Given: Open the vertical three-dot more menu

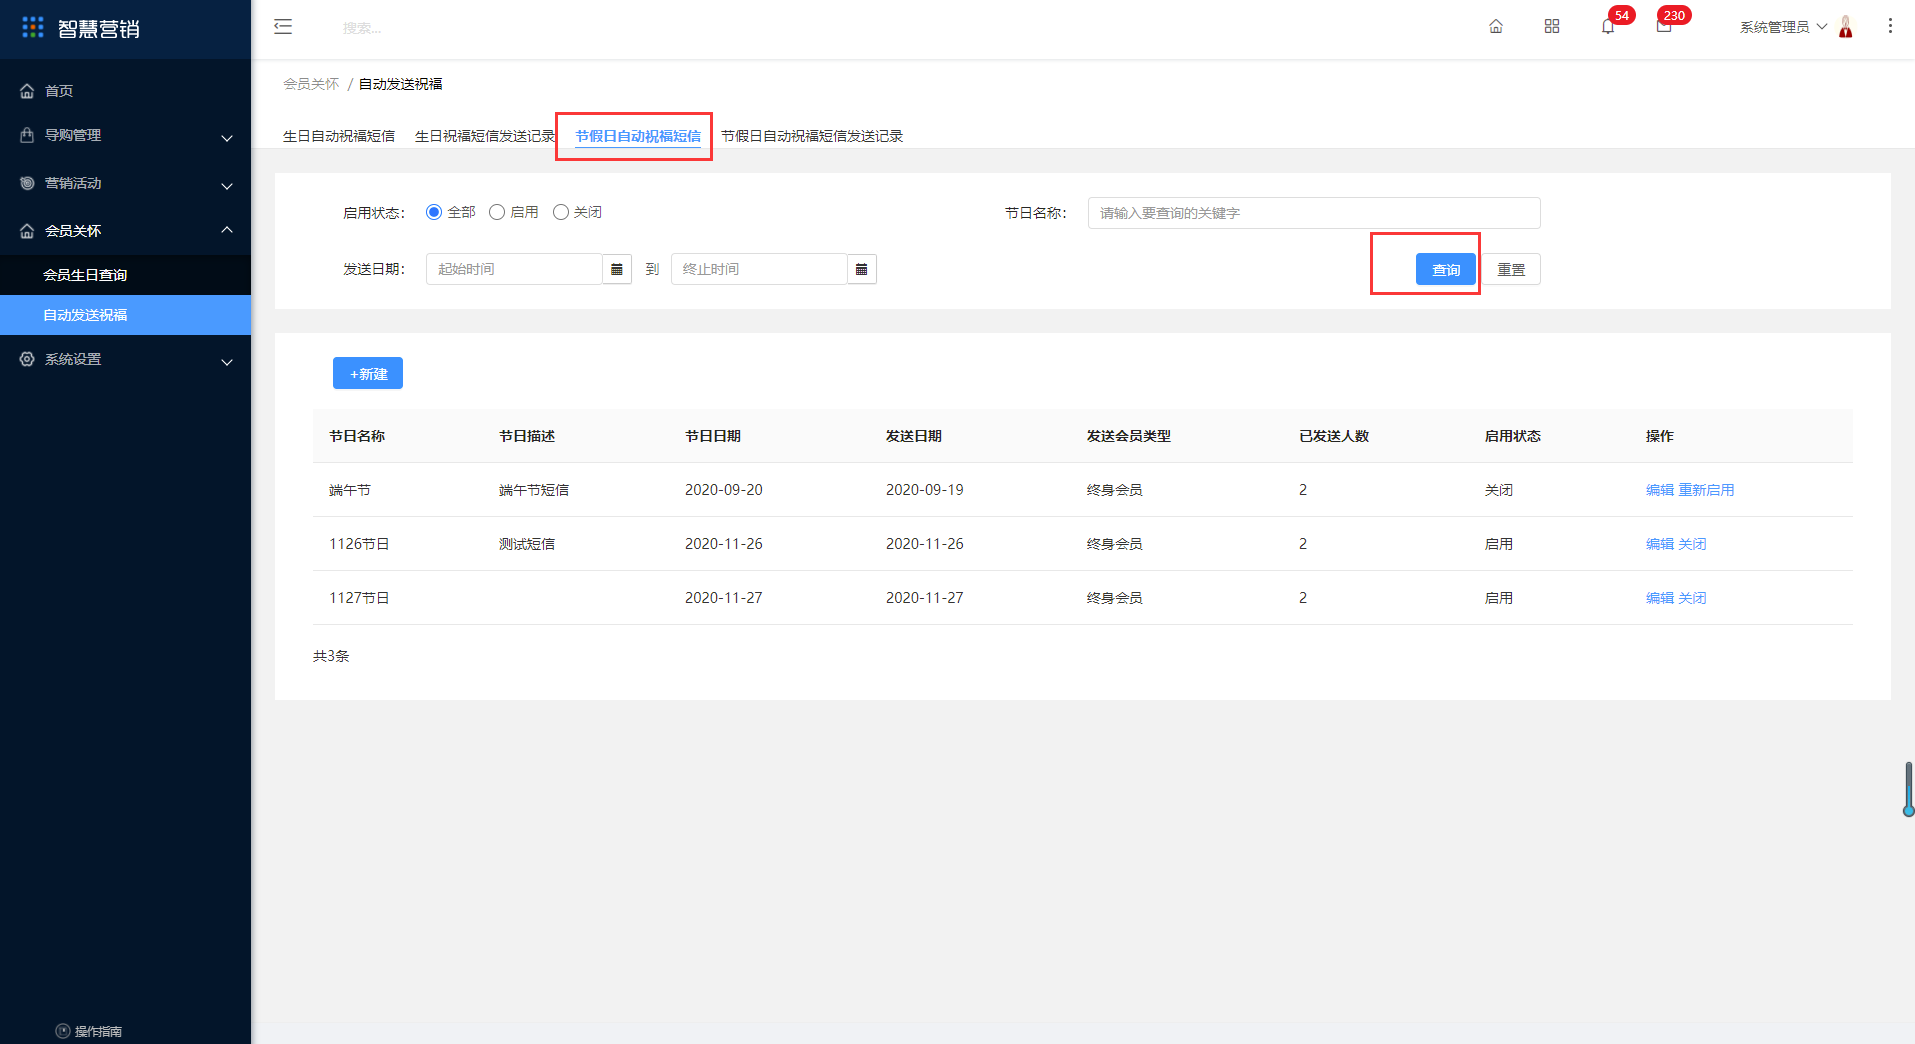Looking at the screenshot, I should [1890, 26].
